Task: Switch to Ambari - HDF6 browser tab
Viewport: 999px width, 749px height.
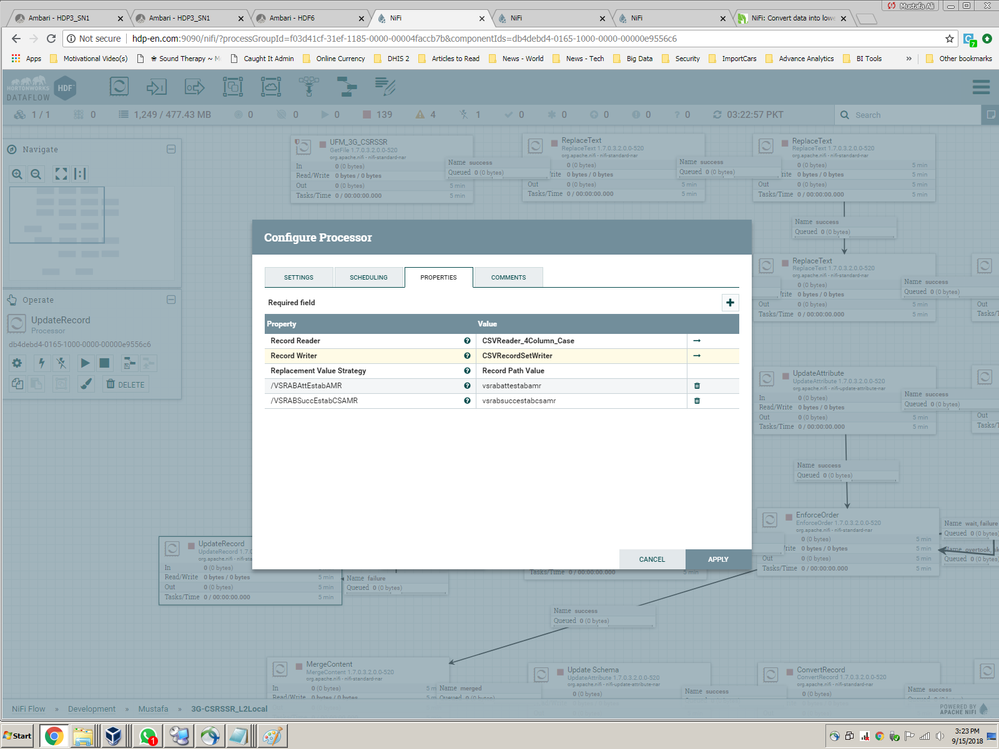Action: pos(309,18)
